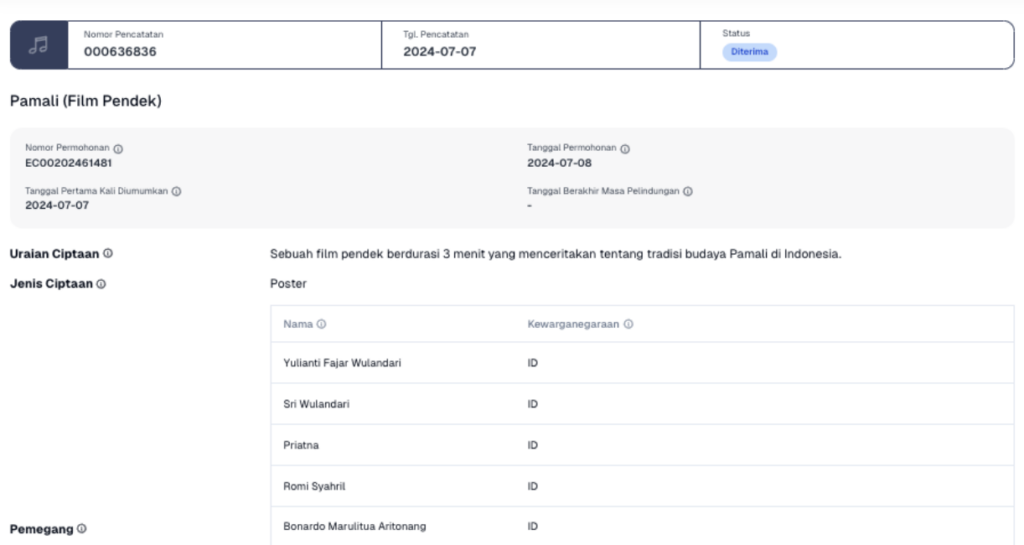
Task: Click the music note icon in header
Action: coord(39,45)
